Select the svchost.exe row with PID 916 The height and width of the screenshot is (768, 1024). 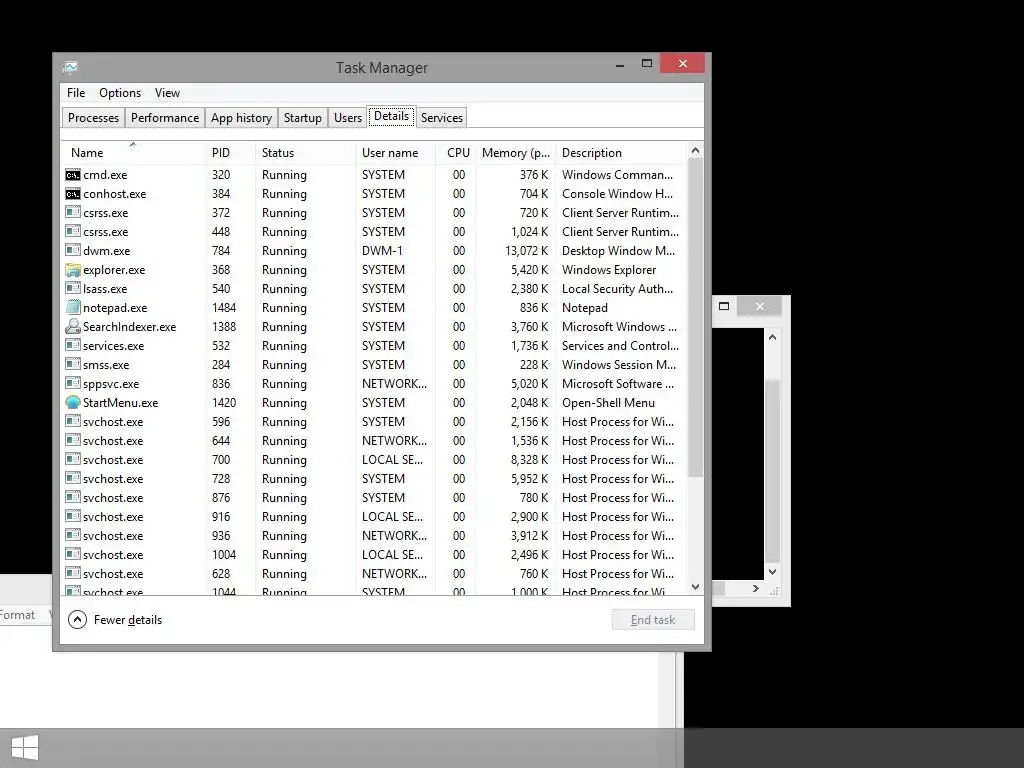point(374,517)
